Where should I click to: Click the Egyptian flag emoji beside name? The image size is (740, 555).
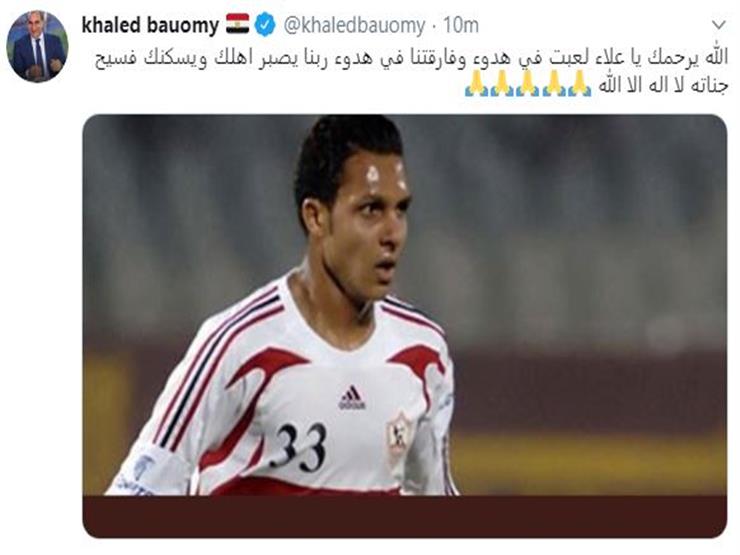237,24
